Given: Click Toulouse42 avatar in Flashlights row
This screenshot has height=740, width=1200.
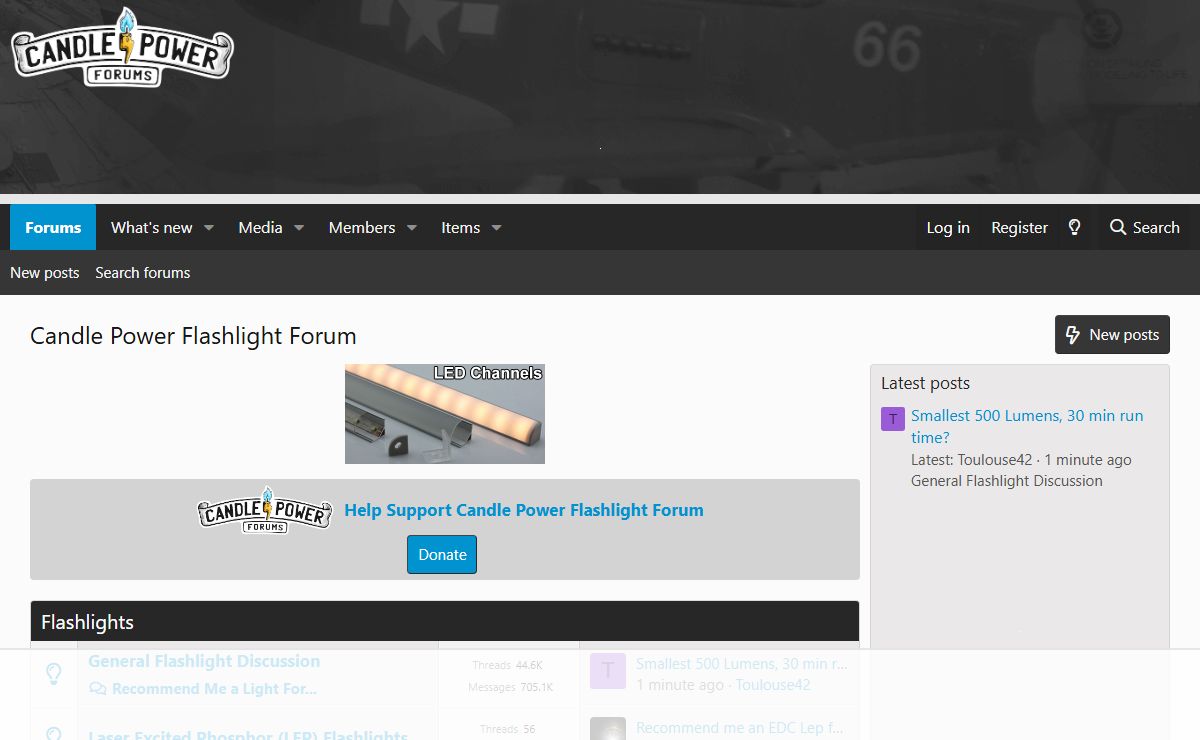Looking at the screenshot, I should pos(608,672).
